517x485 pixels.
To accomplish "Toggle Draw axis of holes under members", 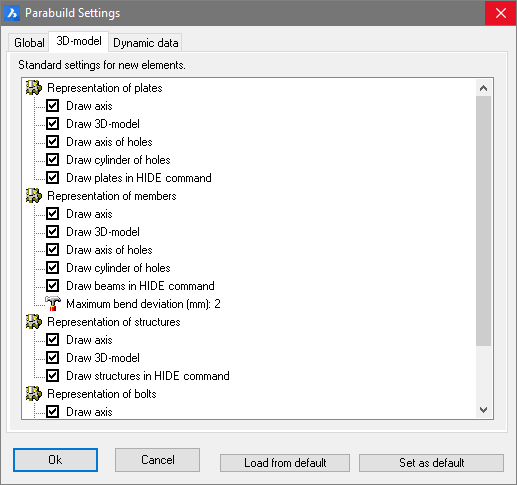I will tap(53, 250).
